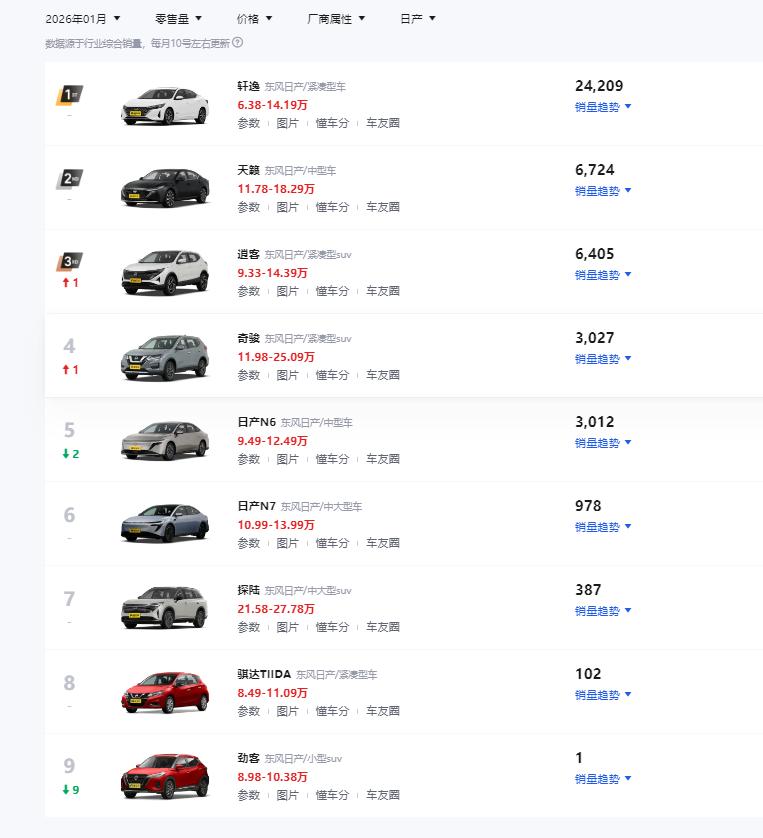Screen dimensions: 763x838
Task: Click the gold rank 1 badge
Action: [x=68, y=95]
